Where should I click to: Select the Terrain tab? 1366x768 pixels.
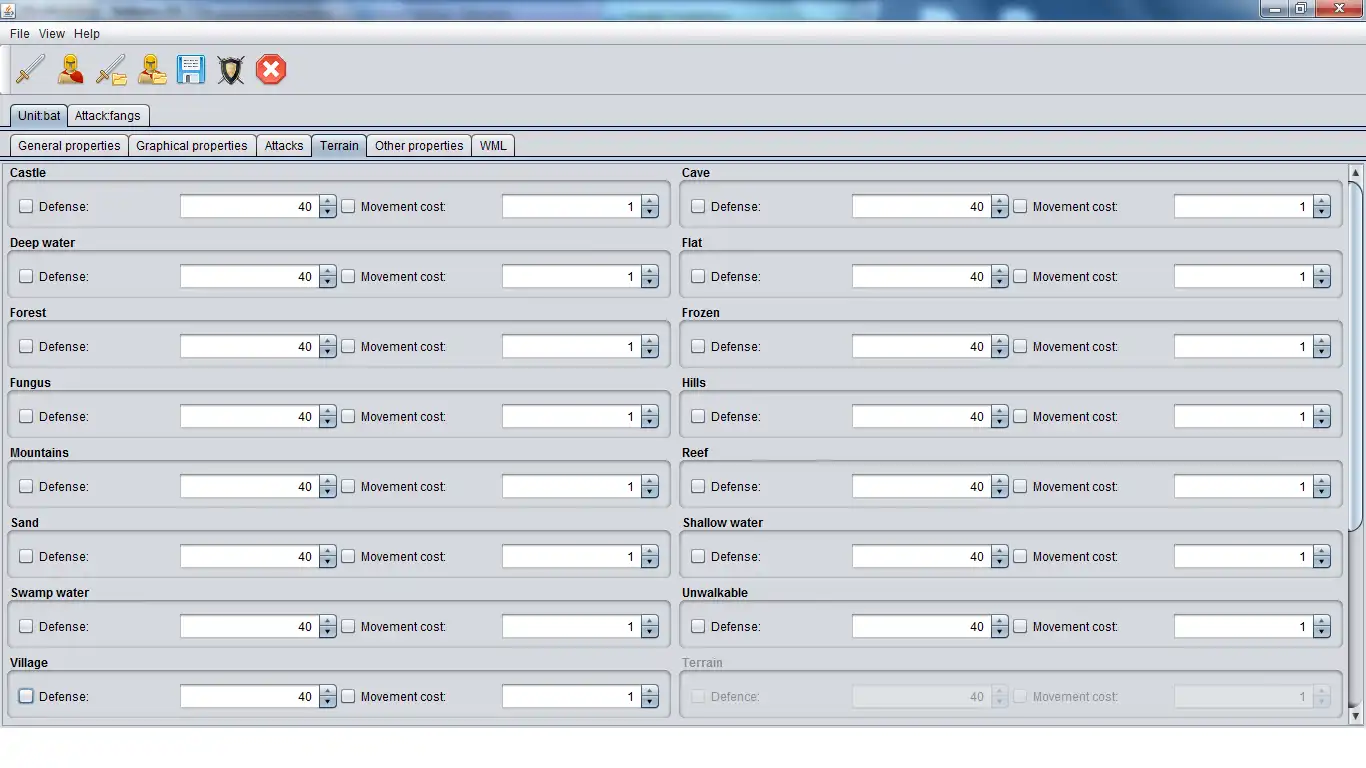339,146
